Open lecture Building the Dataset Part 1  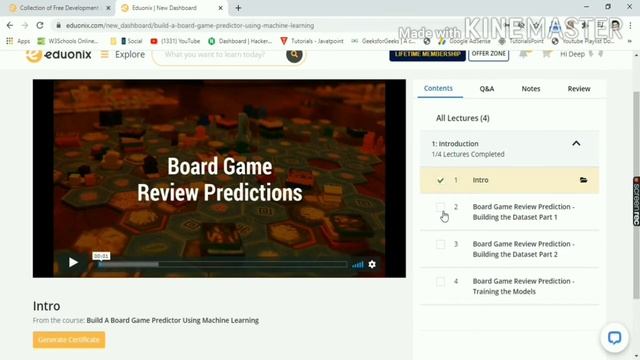click(523, 212)
